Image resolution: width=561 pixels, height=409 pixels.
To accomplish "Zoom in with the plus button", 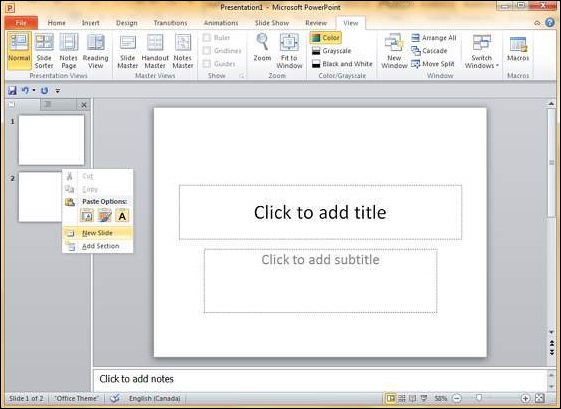I will point(525,398).
